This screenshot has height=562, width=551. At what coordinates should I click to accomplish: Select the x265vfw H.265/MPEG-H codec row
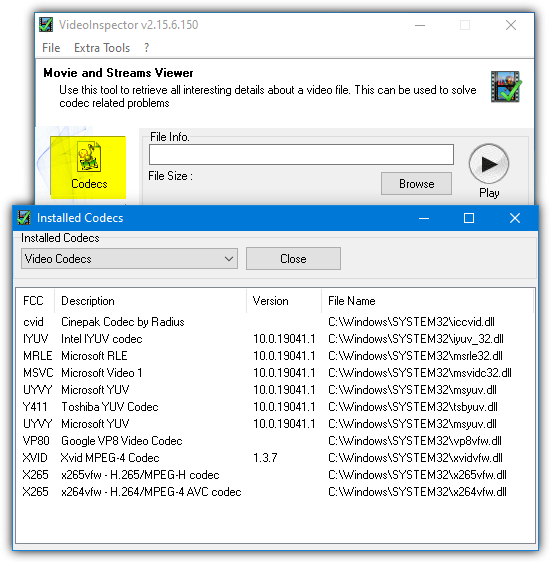pyautogui.click(x=275, y=475)
